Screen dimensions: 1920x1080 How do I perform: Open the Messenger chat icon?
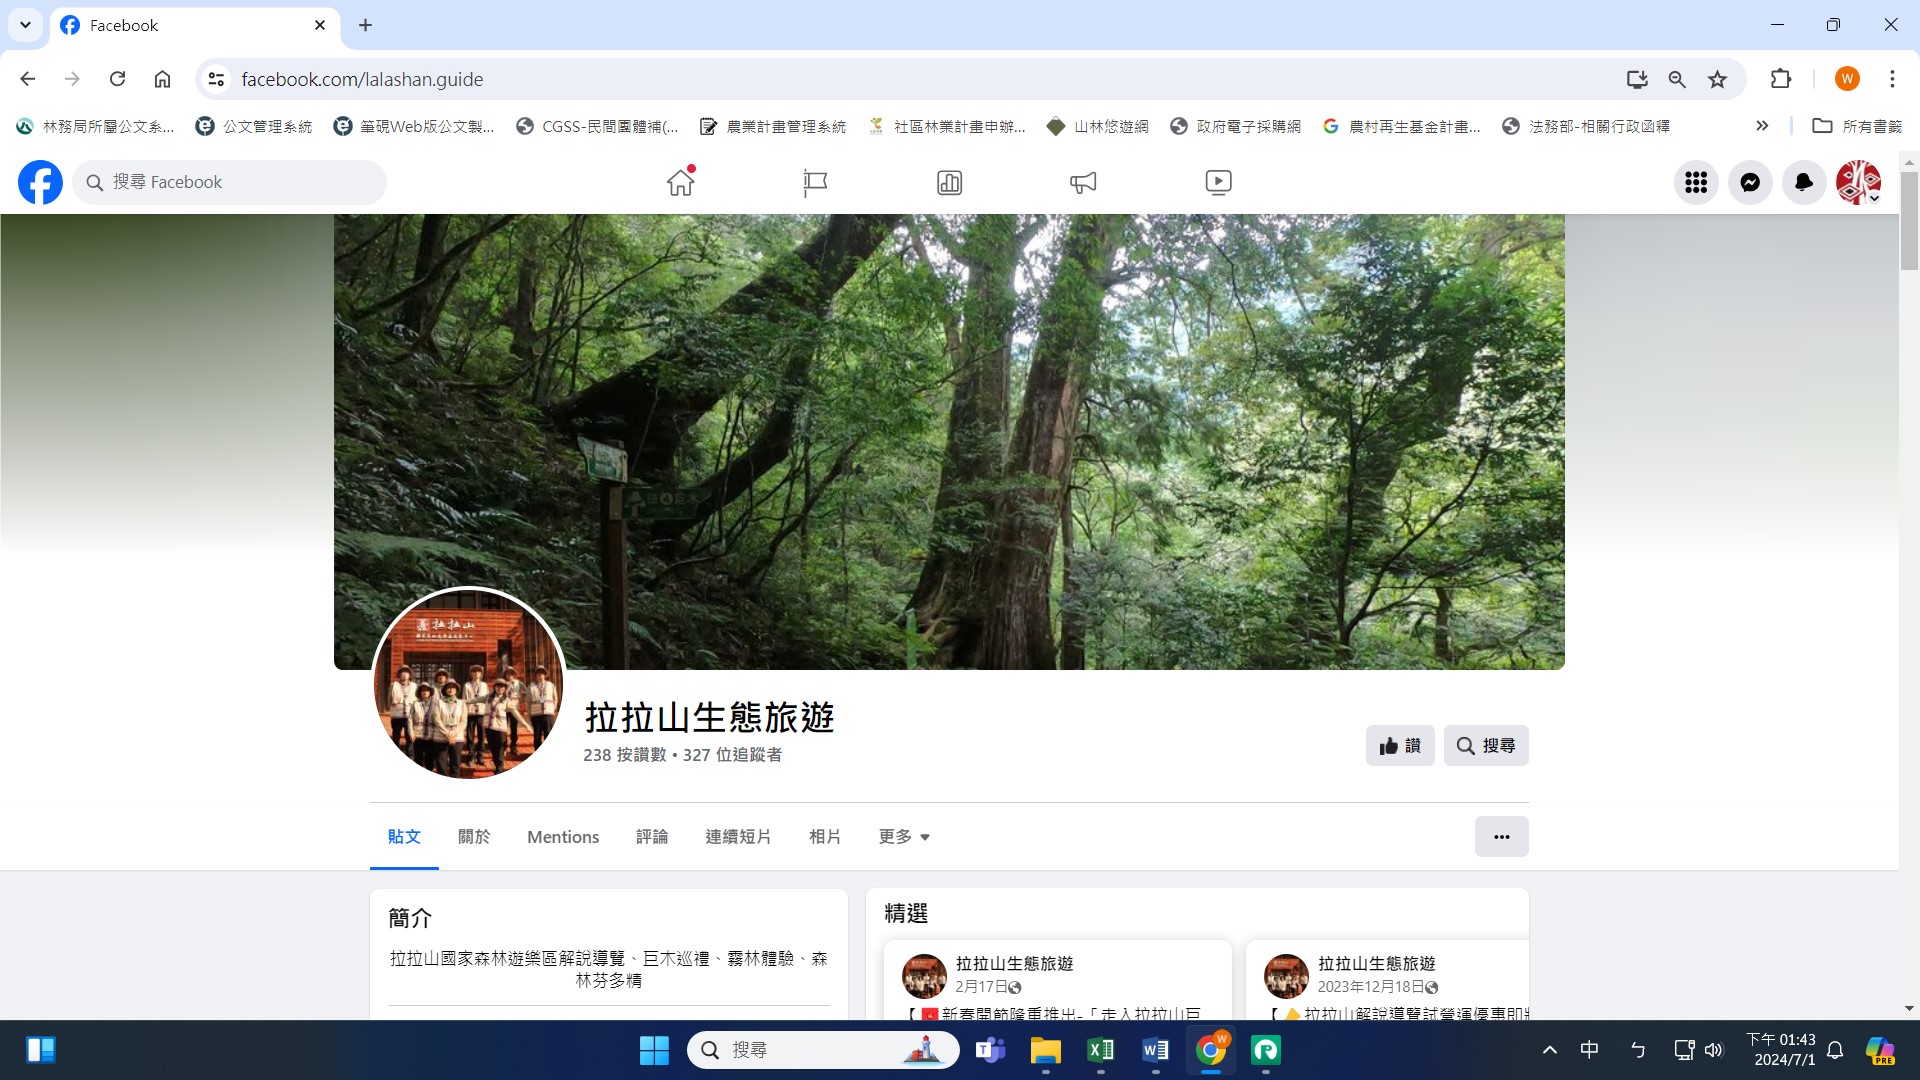coord(1750,182)
